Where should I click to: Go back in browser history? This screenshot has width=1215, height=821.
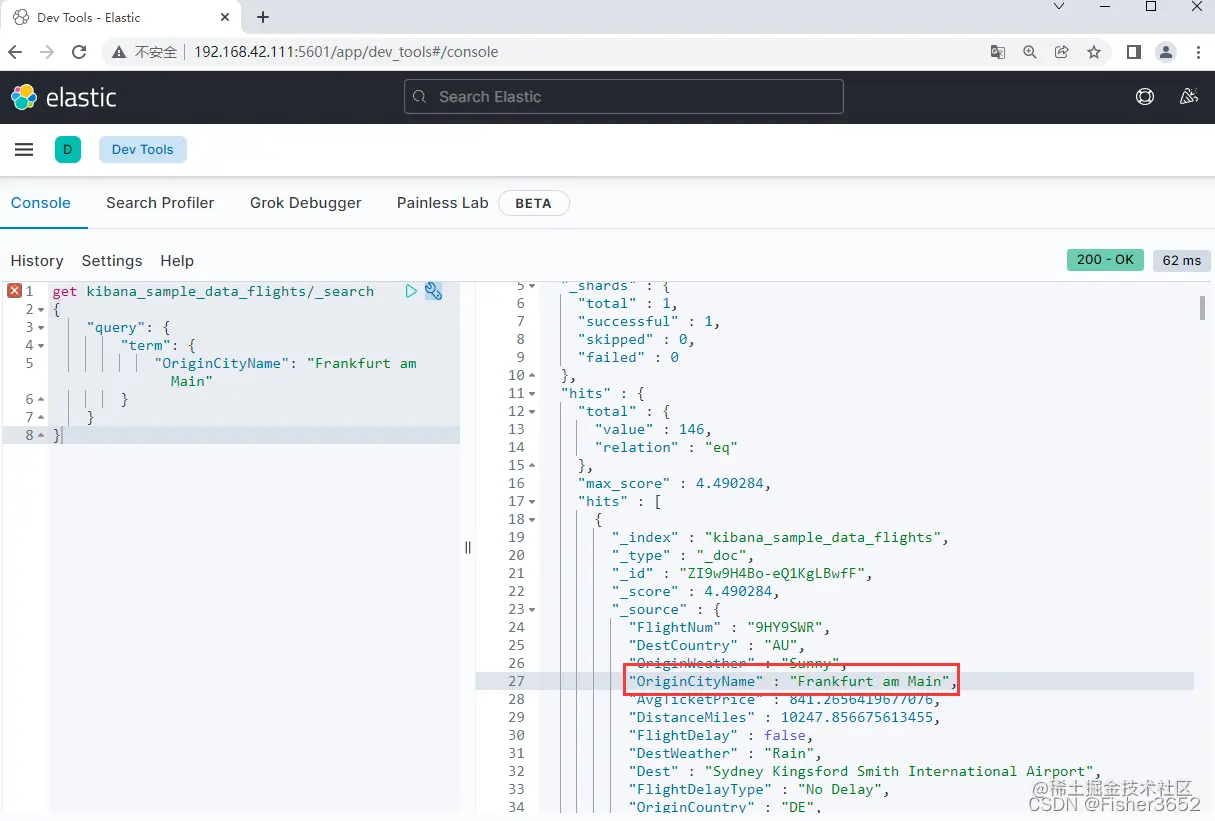coord(15,52)
